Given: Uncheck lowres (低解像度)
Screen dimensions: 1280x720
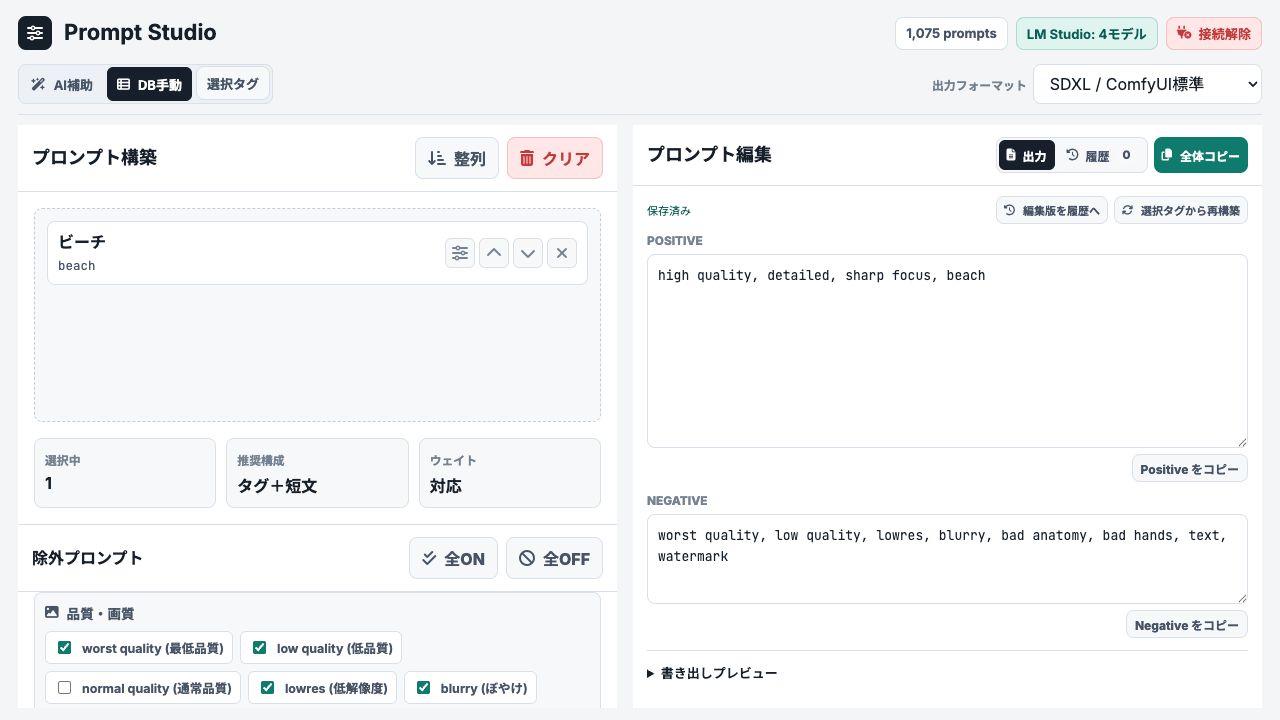Looking at the screenshot, I should (x=268, y=688).
